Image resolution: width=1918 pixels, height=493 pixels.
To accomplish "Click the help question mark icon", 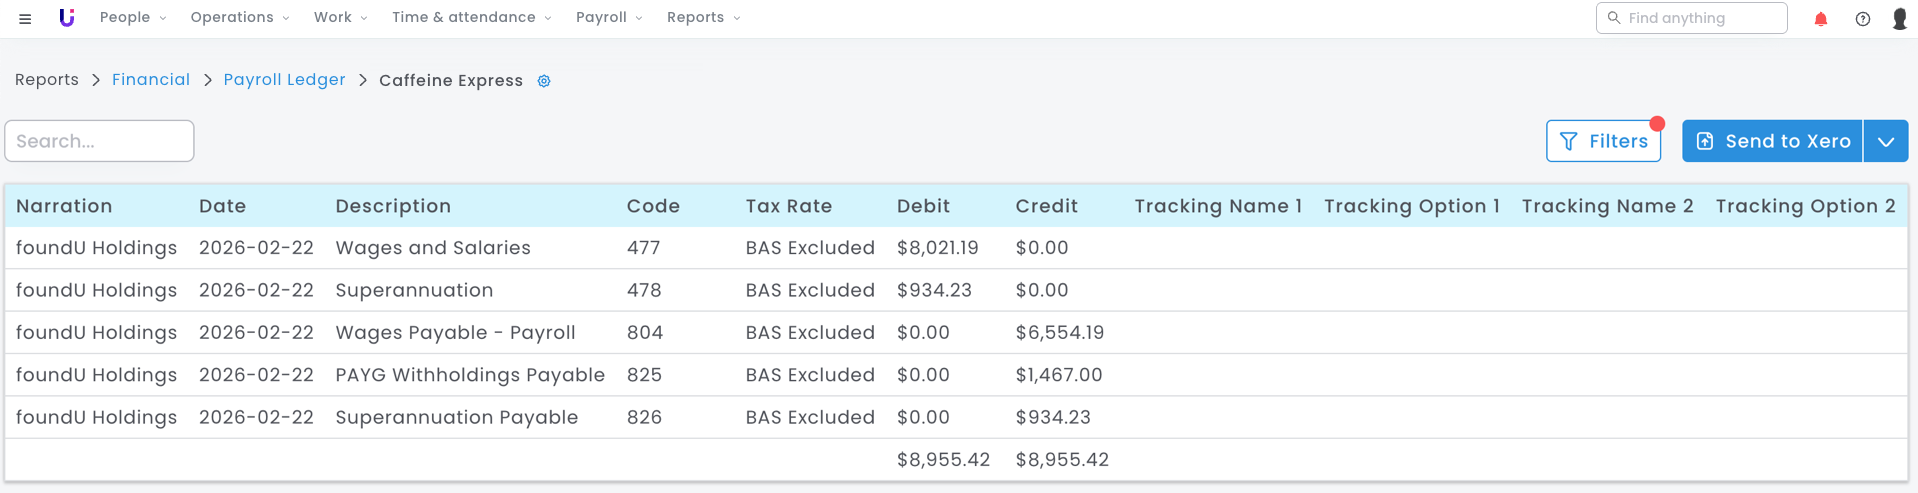I will click(x=1862, y=19).
